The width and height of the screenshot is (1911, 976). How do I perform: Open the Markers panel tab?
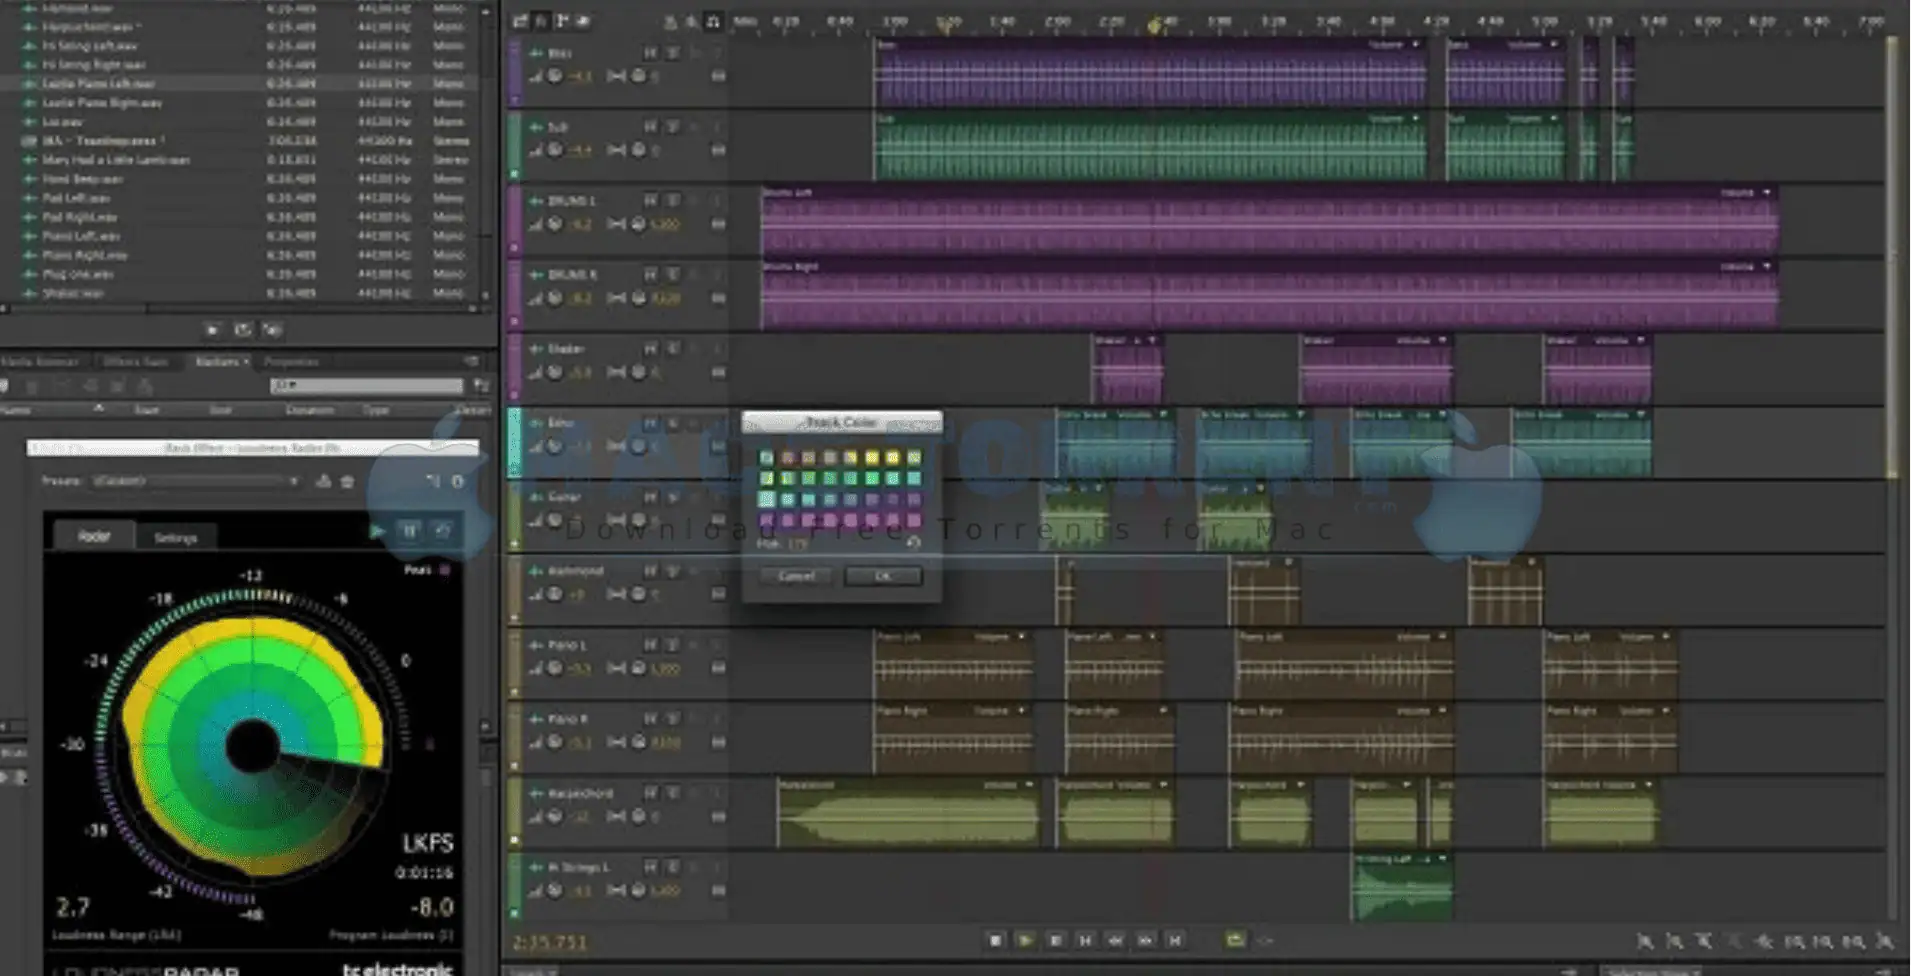[x=217, y=362]
